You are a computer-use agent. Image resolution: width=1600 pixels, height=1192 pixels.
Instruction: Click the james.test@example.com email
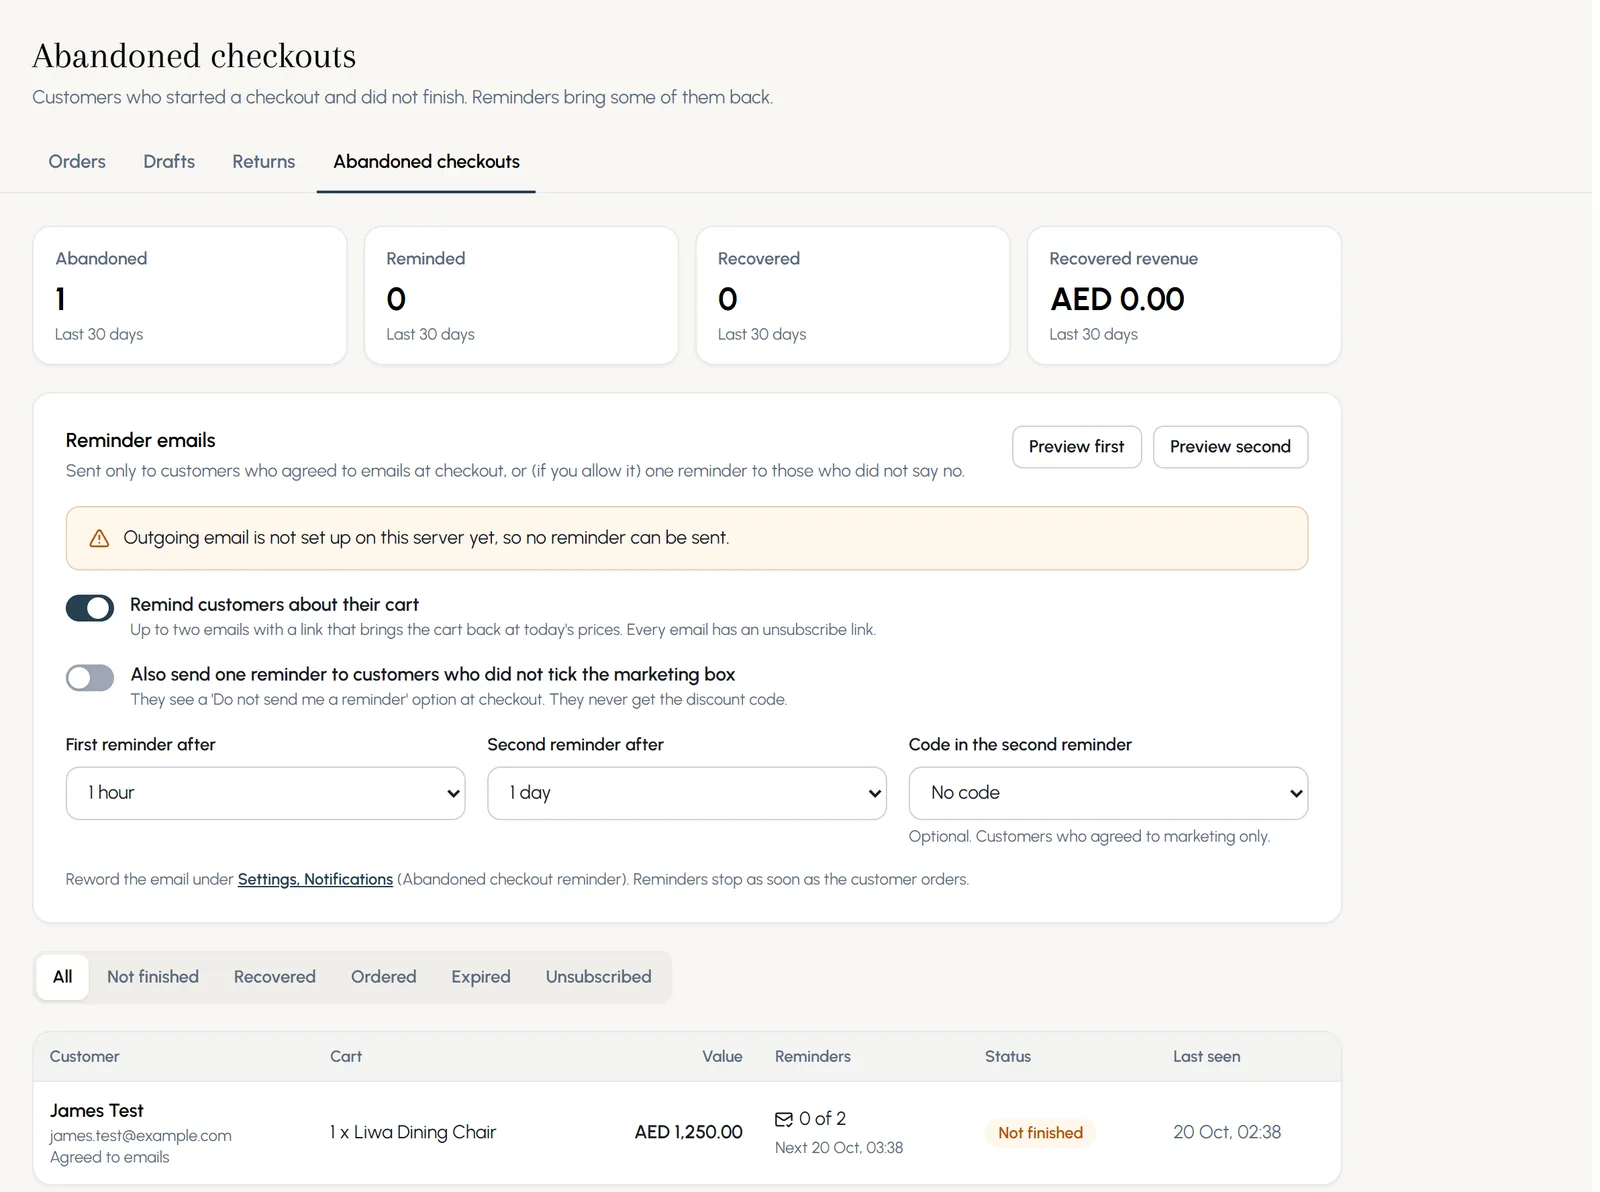point(141,1136)
